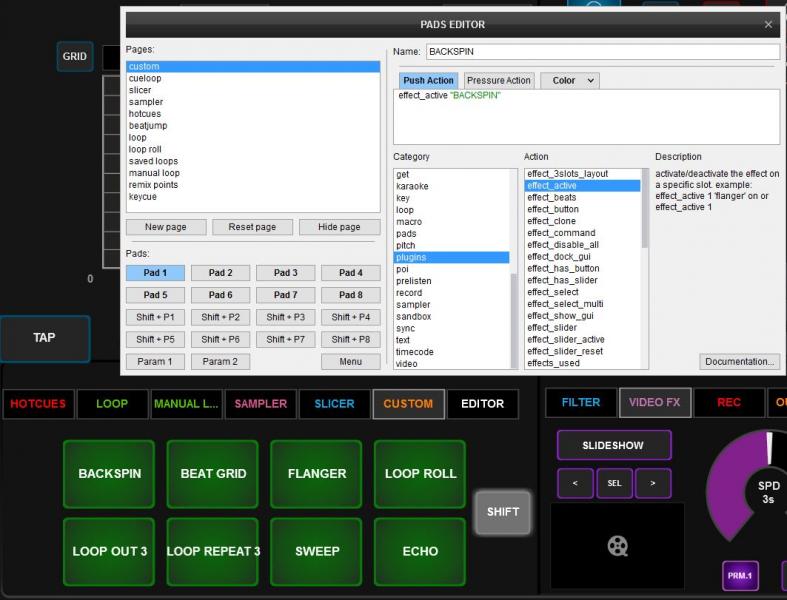Switch to the FILTER tab
787x600 pixels.
pos(581,402)
